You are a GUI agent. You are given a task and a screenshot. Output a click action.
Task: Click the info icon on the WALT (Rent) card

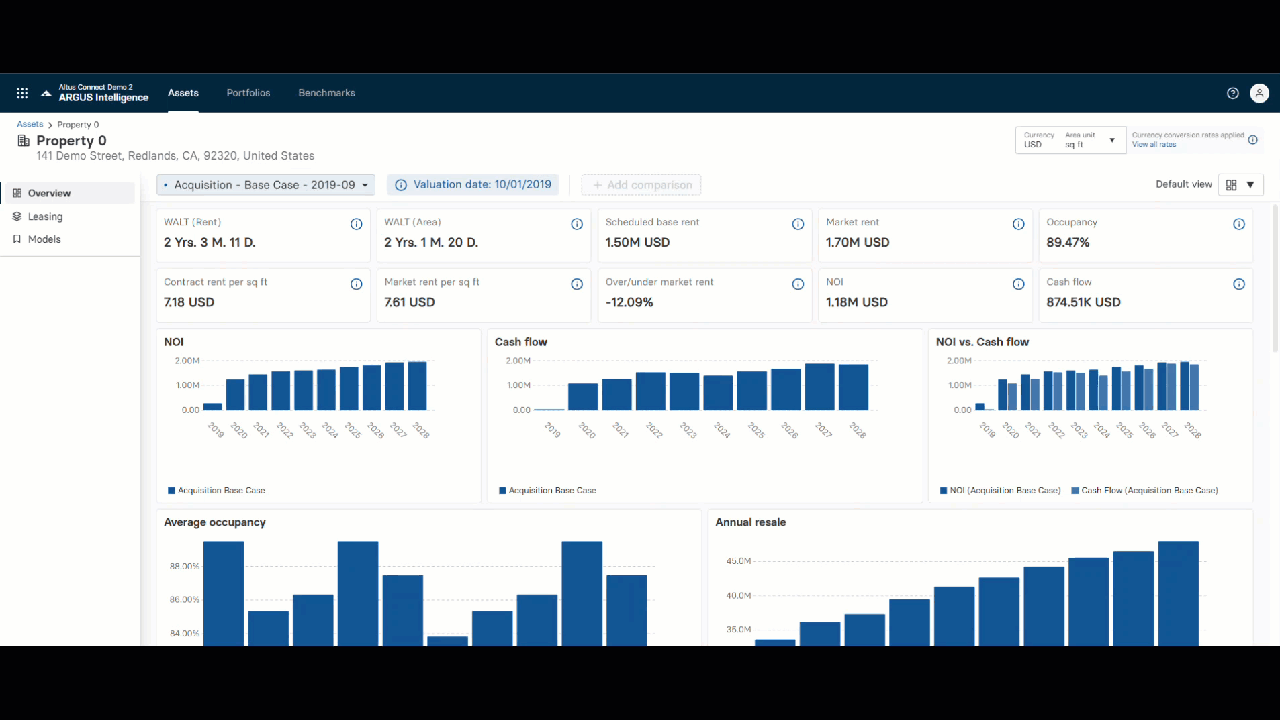coord(357,224)
